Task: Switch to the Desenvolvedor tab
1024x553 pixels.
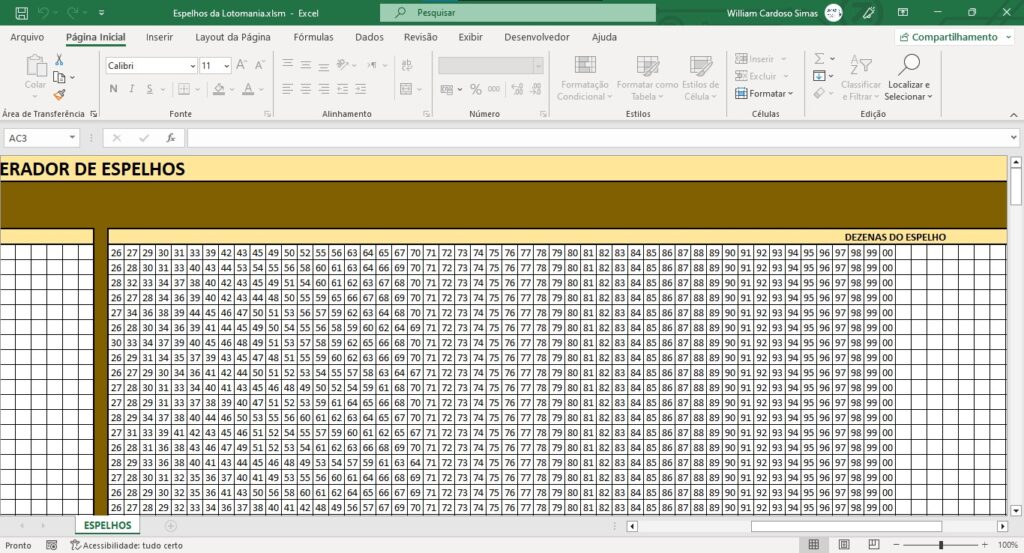Action: click(537, 37)
